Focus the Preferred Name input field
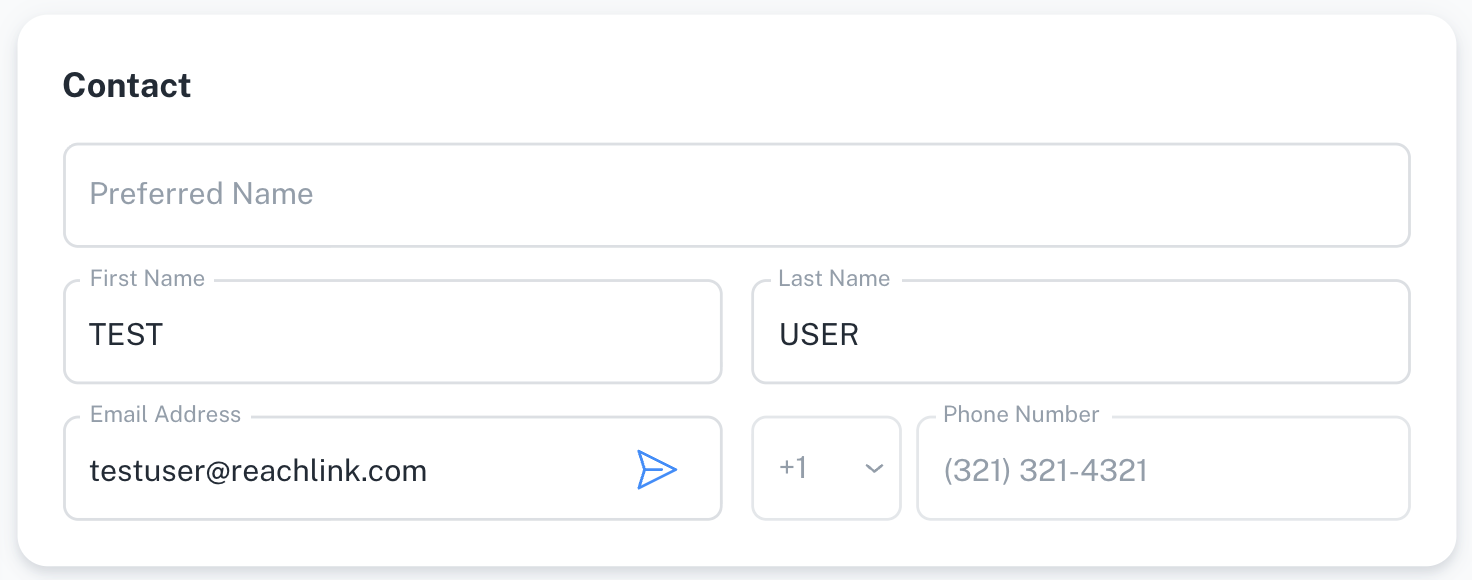 [736, 195]
